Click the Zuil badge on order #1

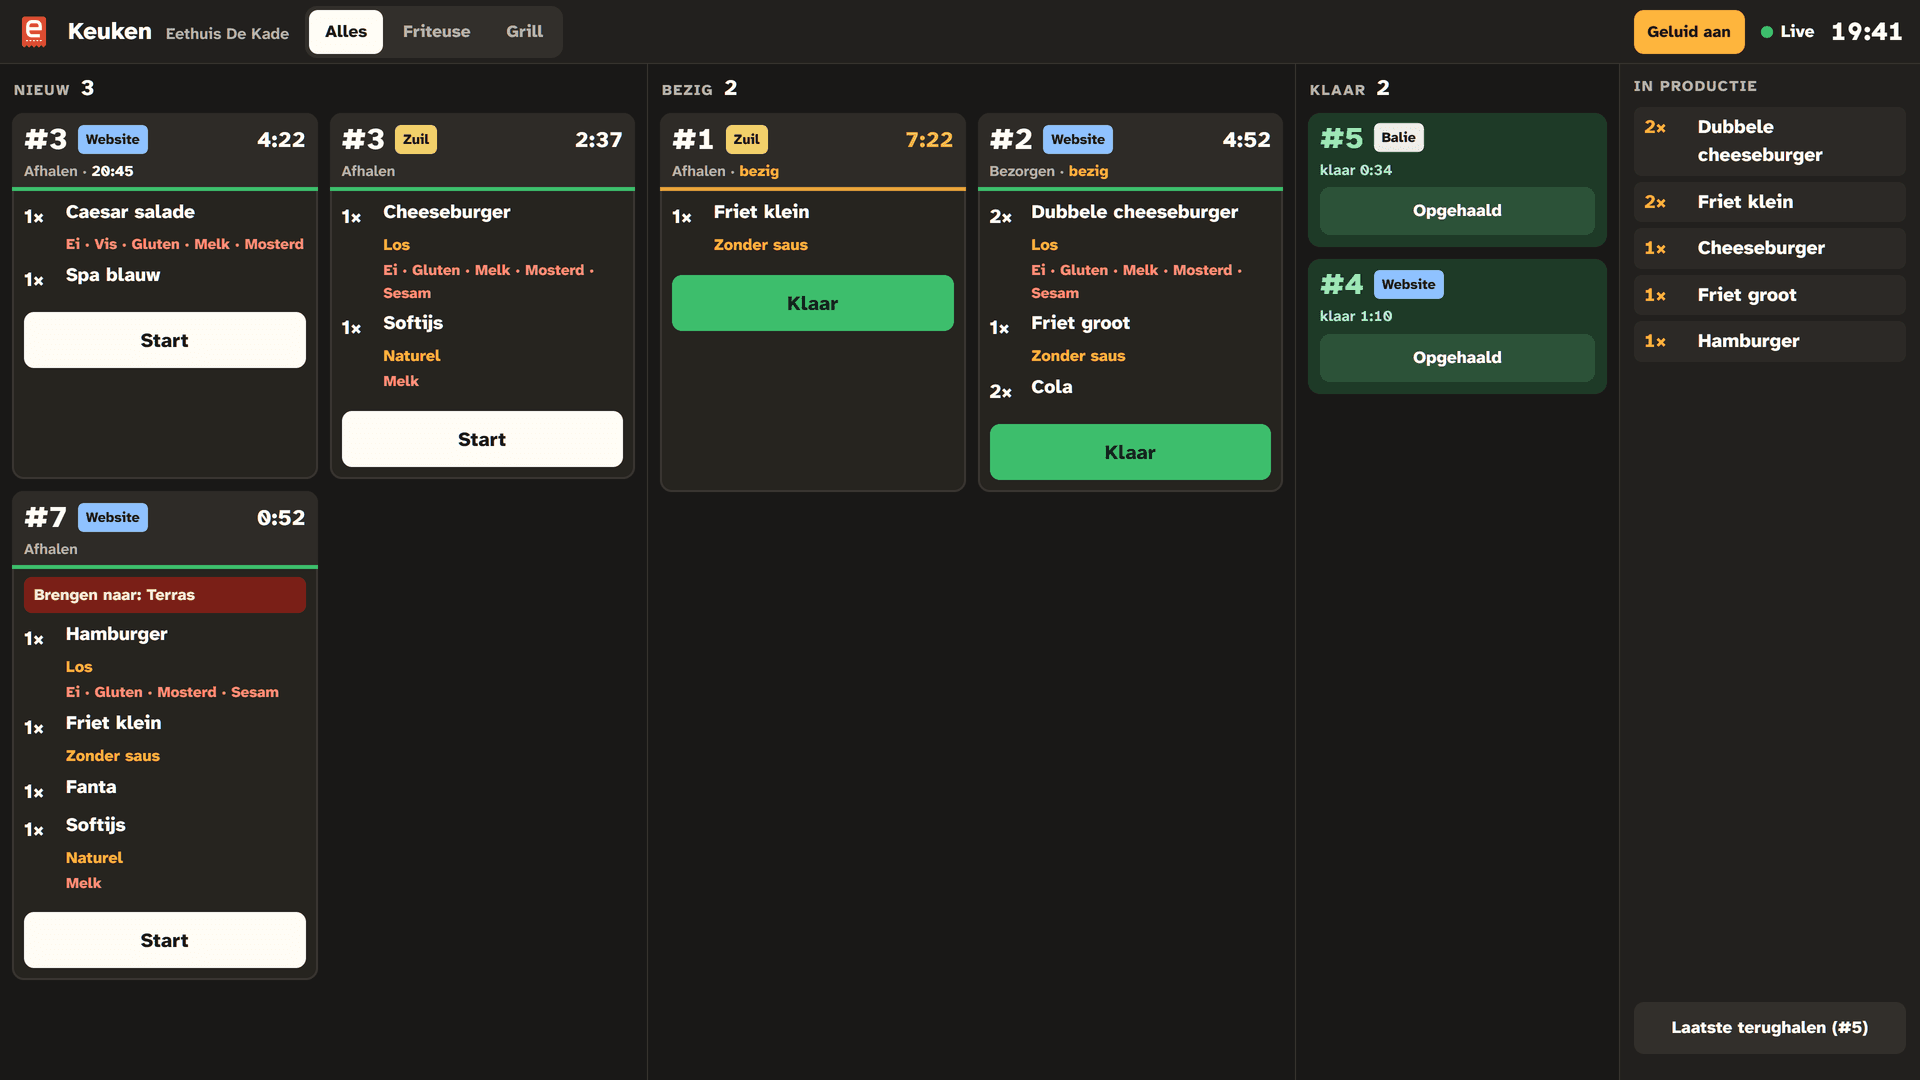tap(747, 139)
